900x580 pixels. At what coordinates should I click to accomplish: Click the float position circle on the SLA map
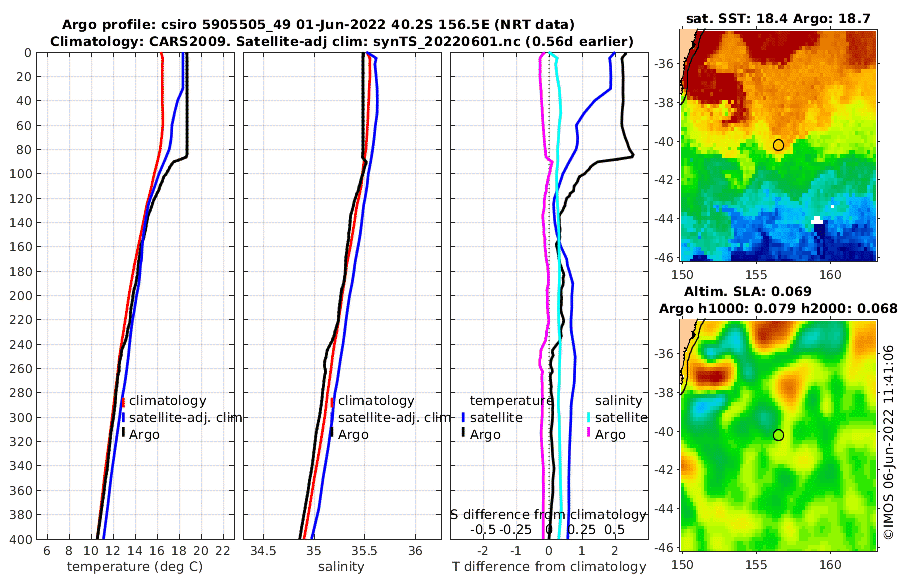click(x=778, y=435)
